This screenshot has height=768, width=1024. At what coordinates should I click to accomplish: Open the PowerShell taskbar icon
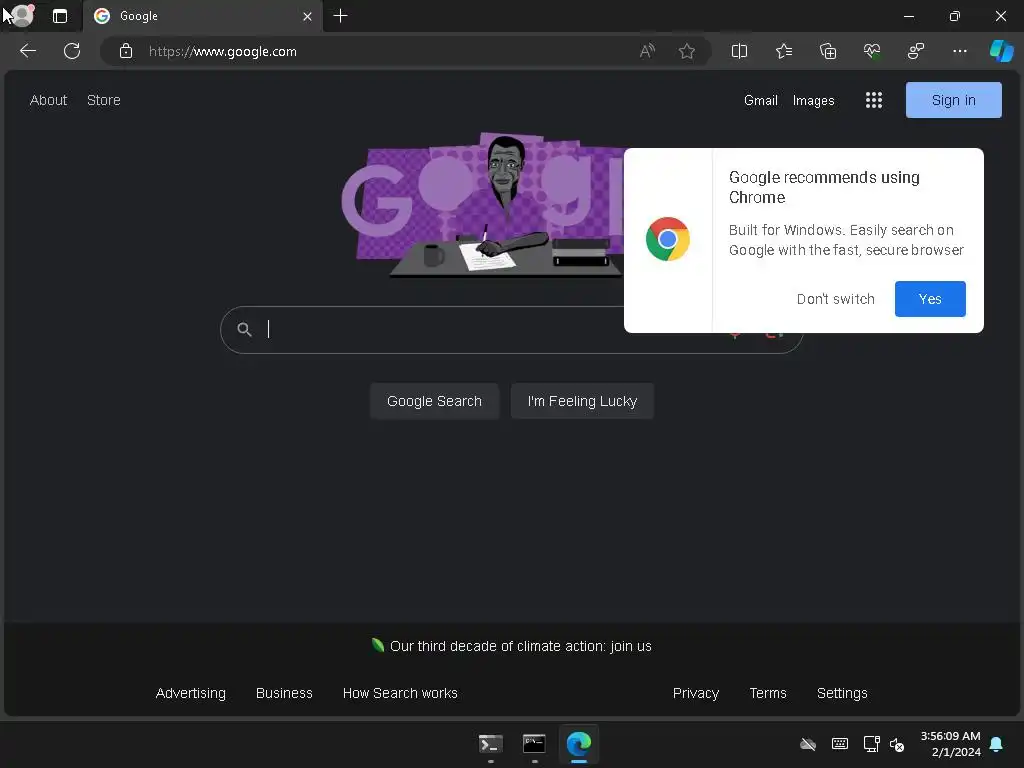490,744
